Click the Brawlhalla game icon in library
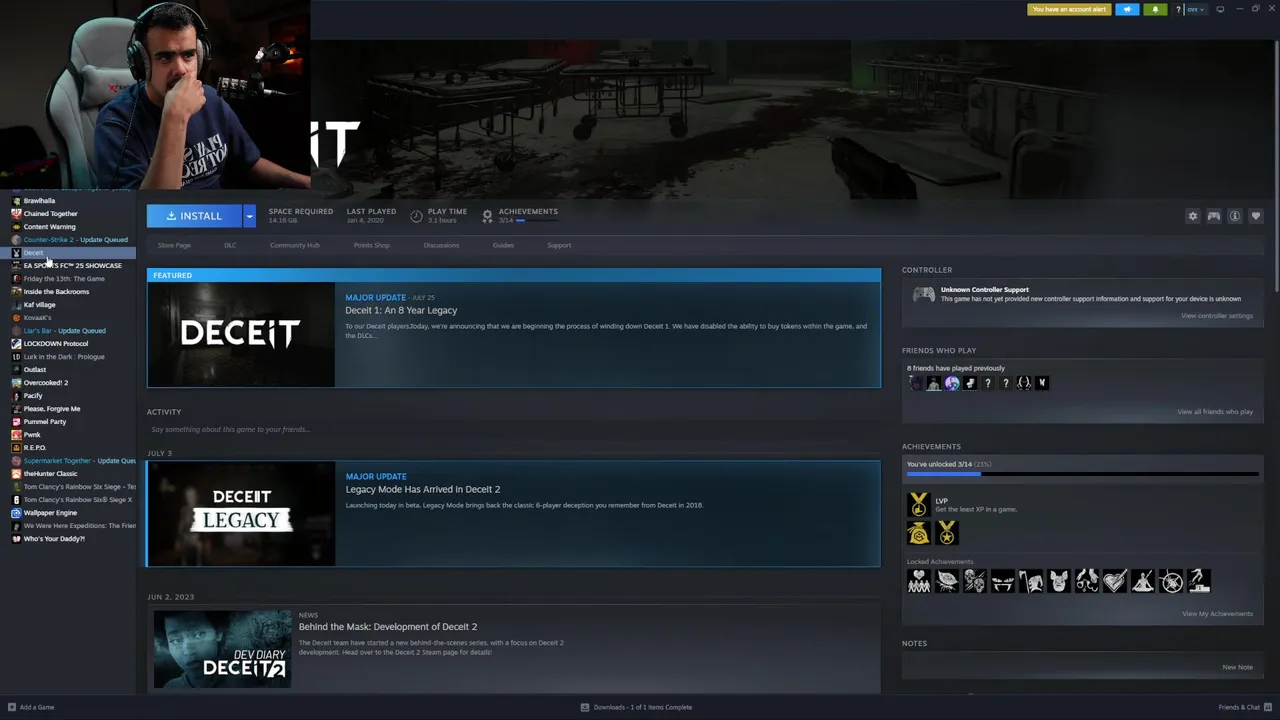The height and width of the screenshot is (720, 1280). [x=16, y=201]
